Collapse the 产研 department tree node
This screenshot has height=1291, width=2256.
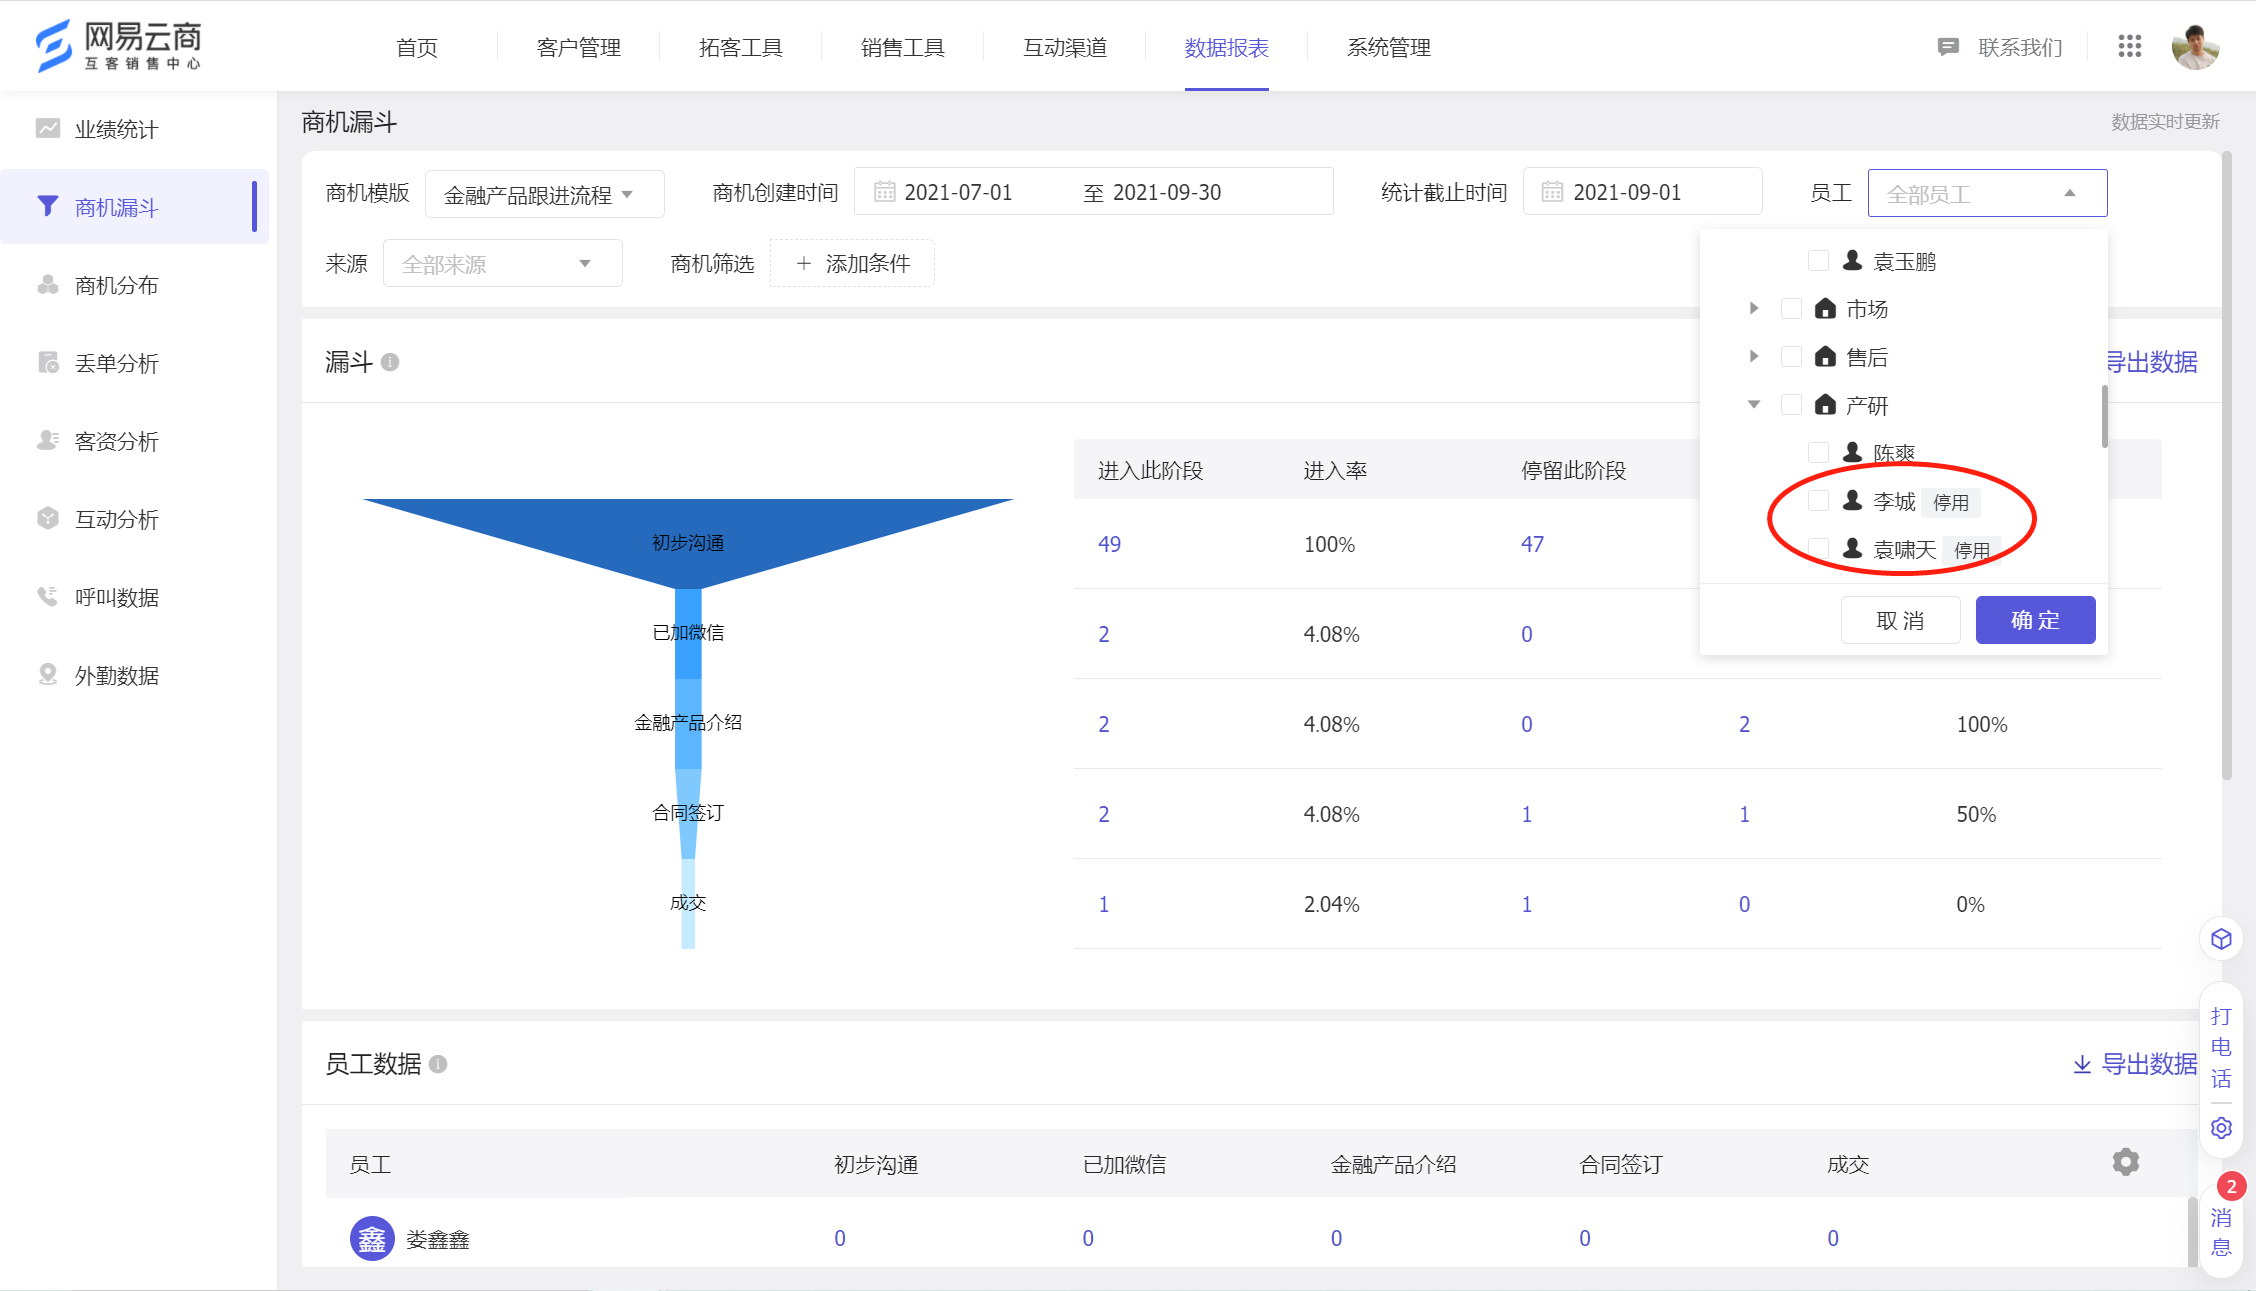(1754, 404)
